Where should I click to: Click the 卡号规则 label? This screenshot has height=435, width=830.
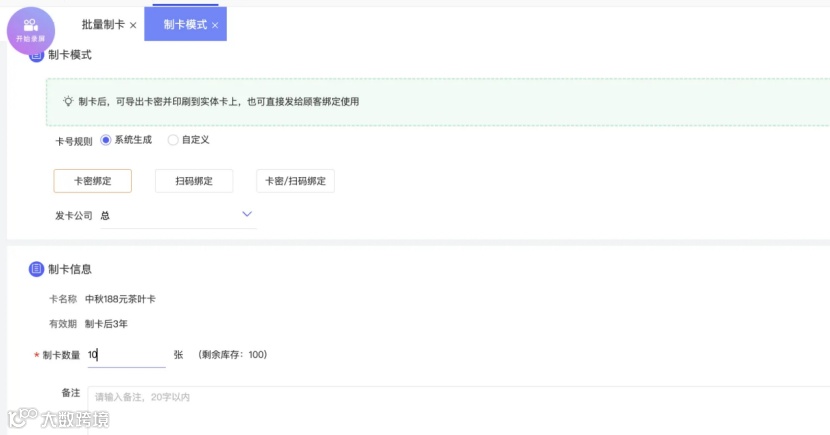click(74, 141)
